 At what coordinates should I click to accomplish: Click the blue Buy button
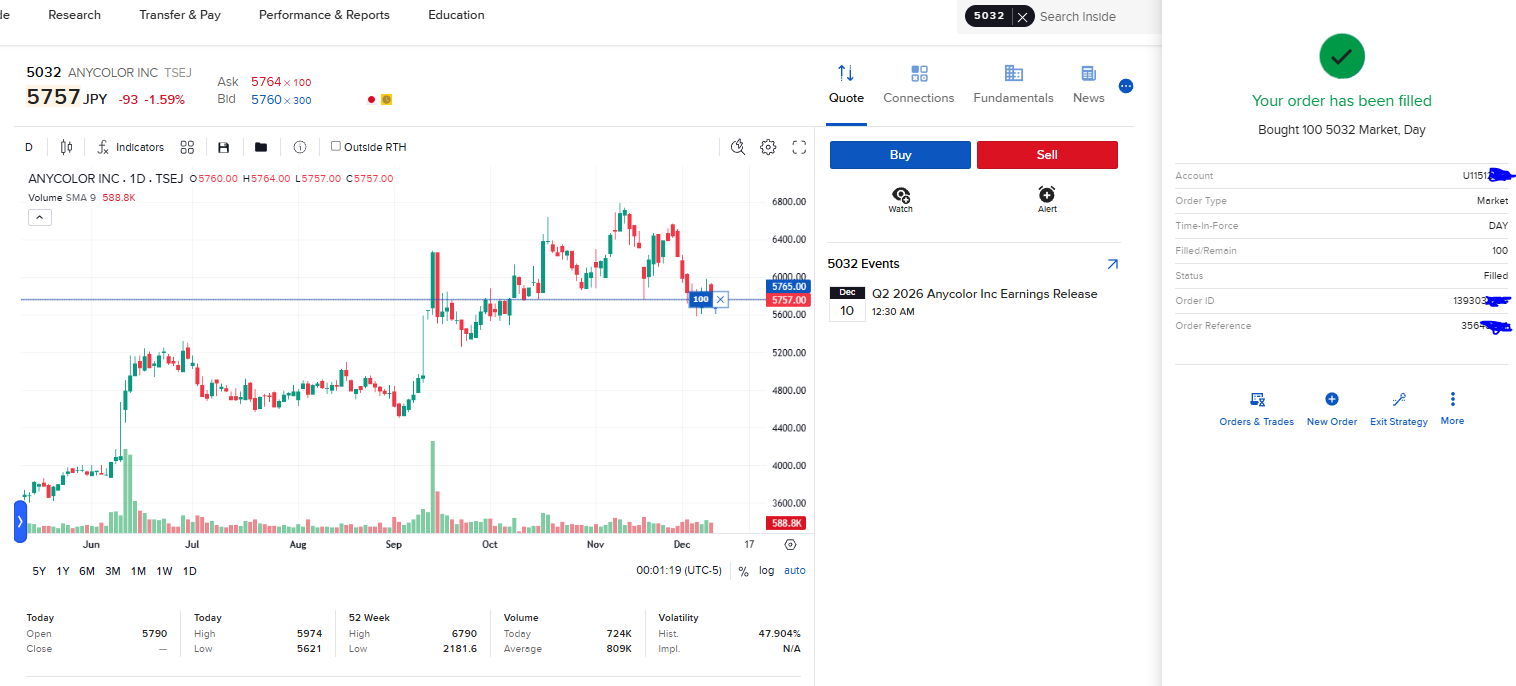click(900, 155)
